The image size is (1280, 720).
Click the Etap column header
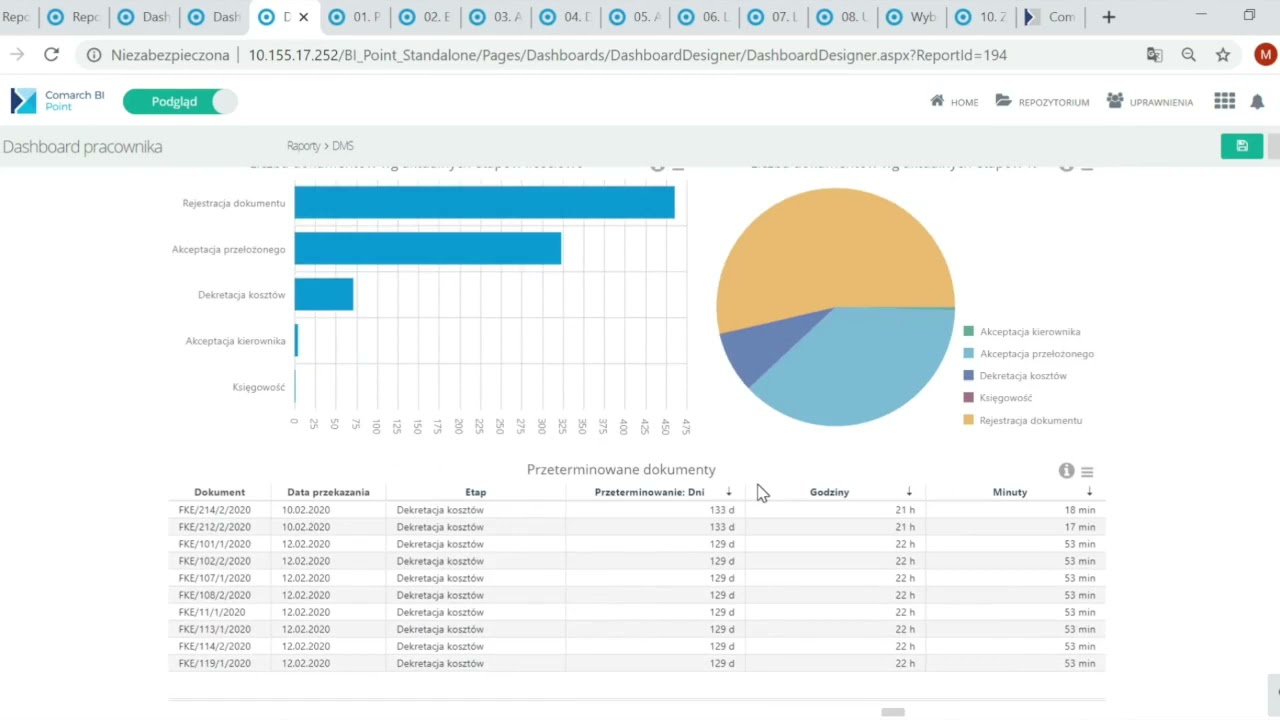475,492
